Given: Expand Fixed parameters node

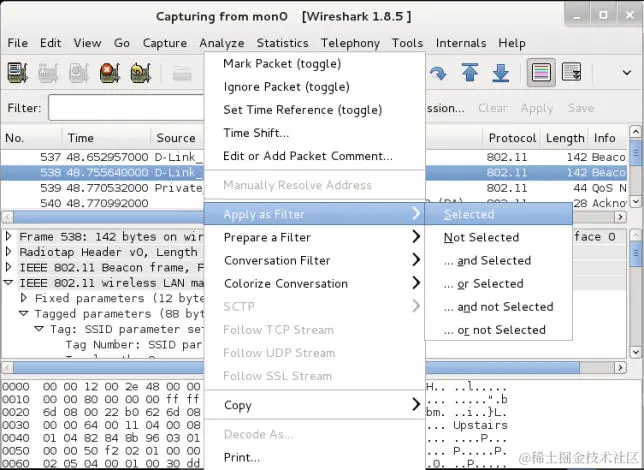Looking at the screenshot, I should pos(24,298).
